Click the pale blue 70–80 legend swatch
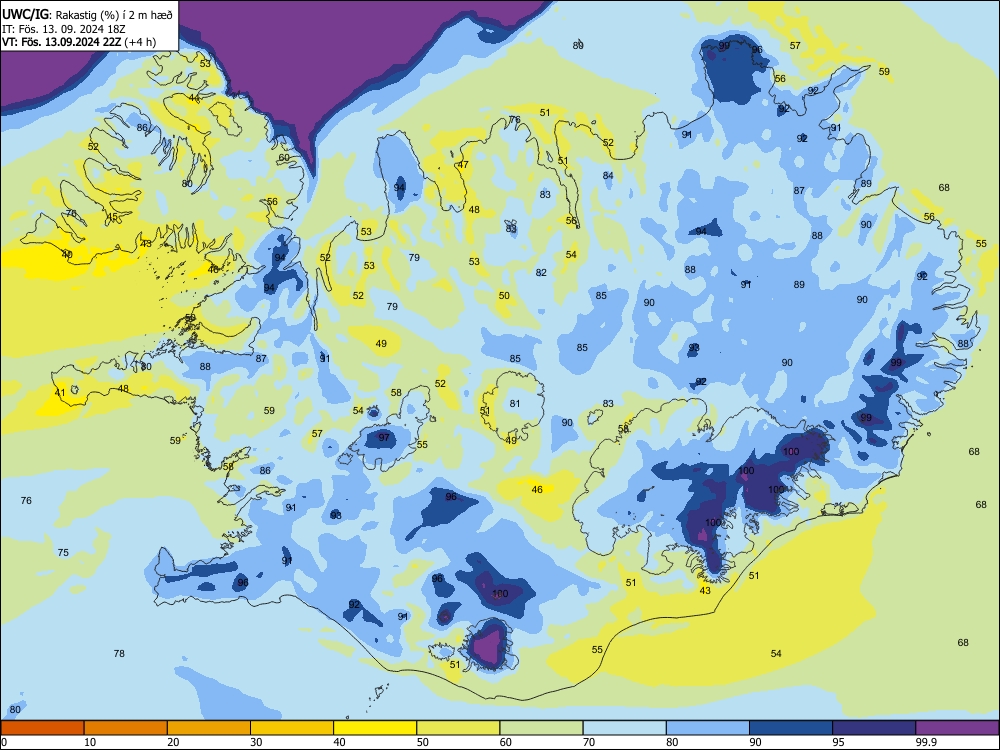 (x=624, y=728)
